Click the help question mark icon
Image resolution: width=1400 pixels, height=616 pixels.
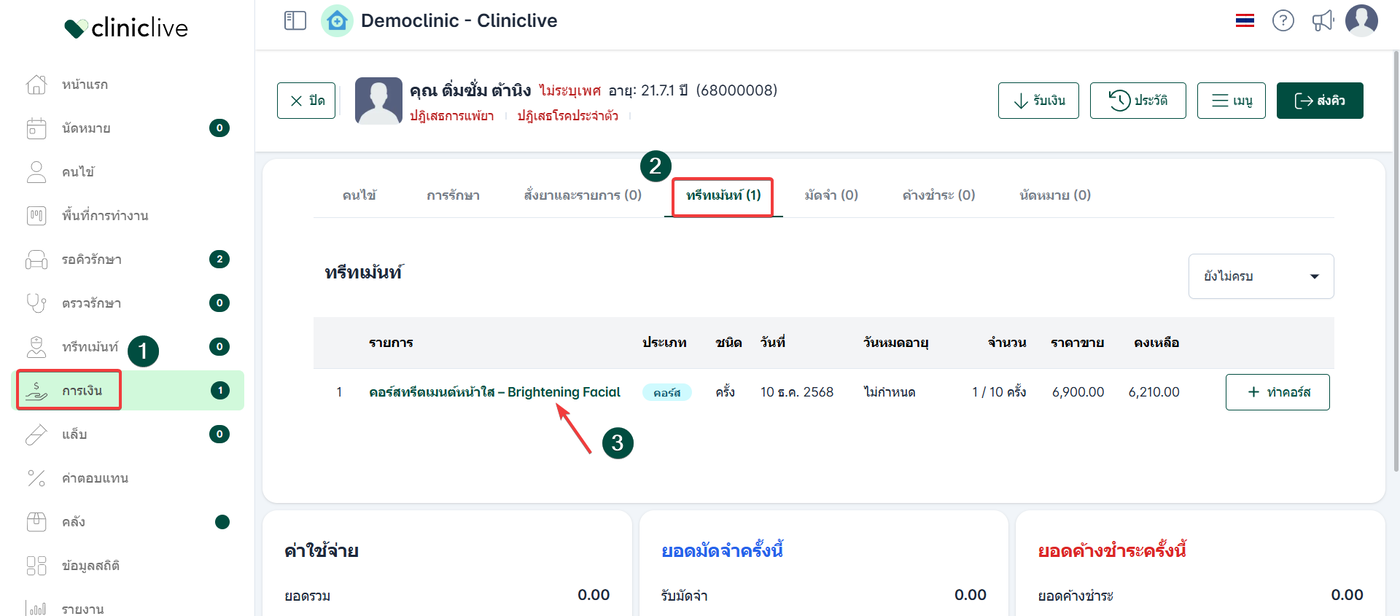pos(1283,20)
